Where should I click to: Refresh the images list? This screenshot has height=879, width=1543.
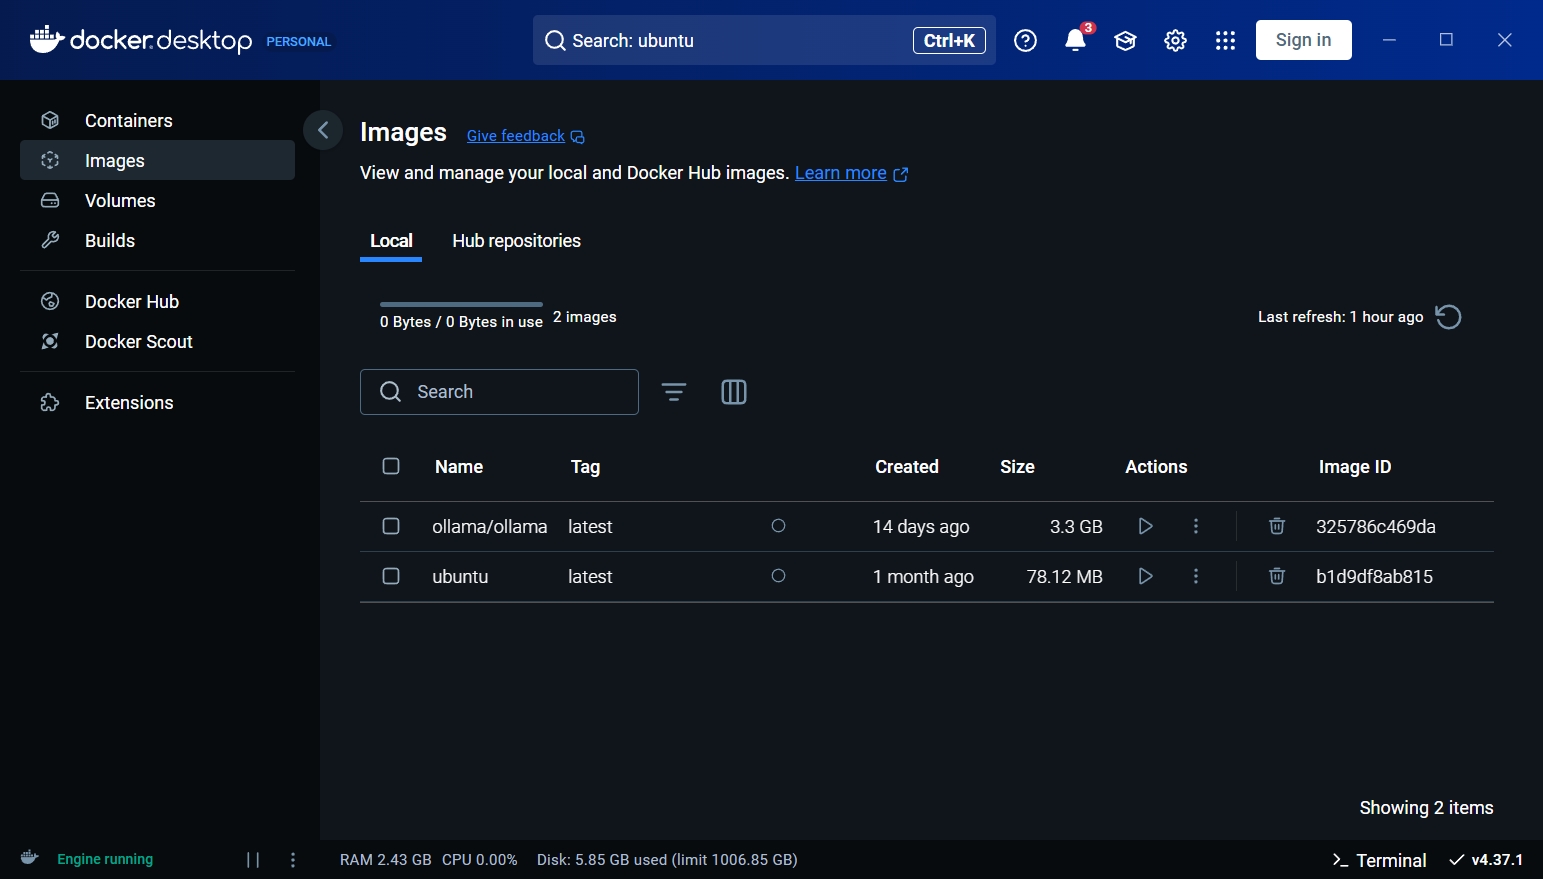pyautogui.click(x=1448, y=317)
